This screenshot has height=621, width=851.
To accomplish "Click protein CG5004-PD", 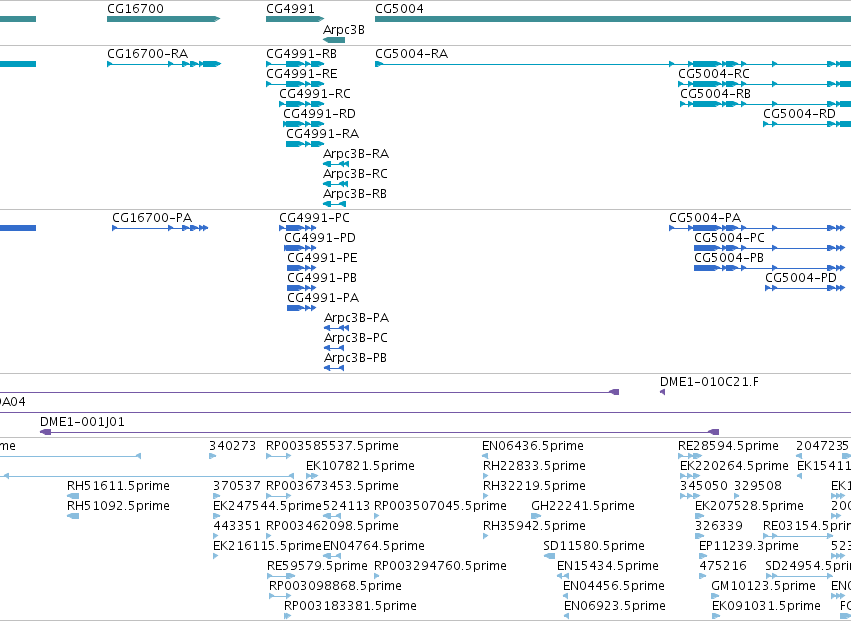I will tap(801, 278).
